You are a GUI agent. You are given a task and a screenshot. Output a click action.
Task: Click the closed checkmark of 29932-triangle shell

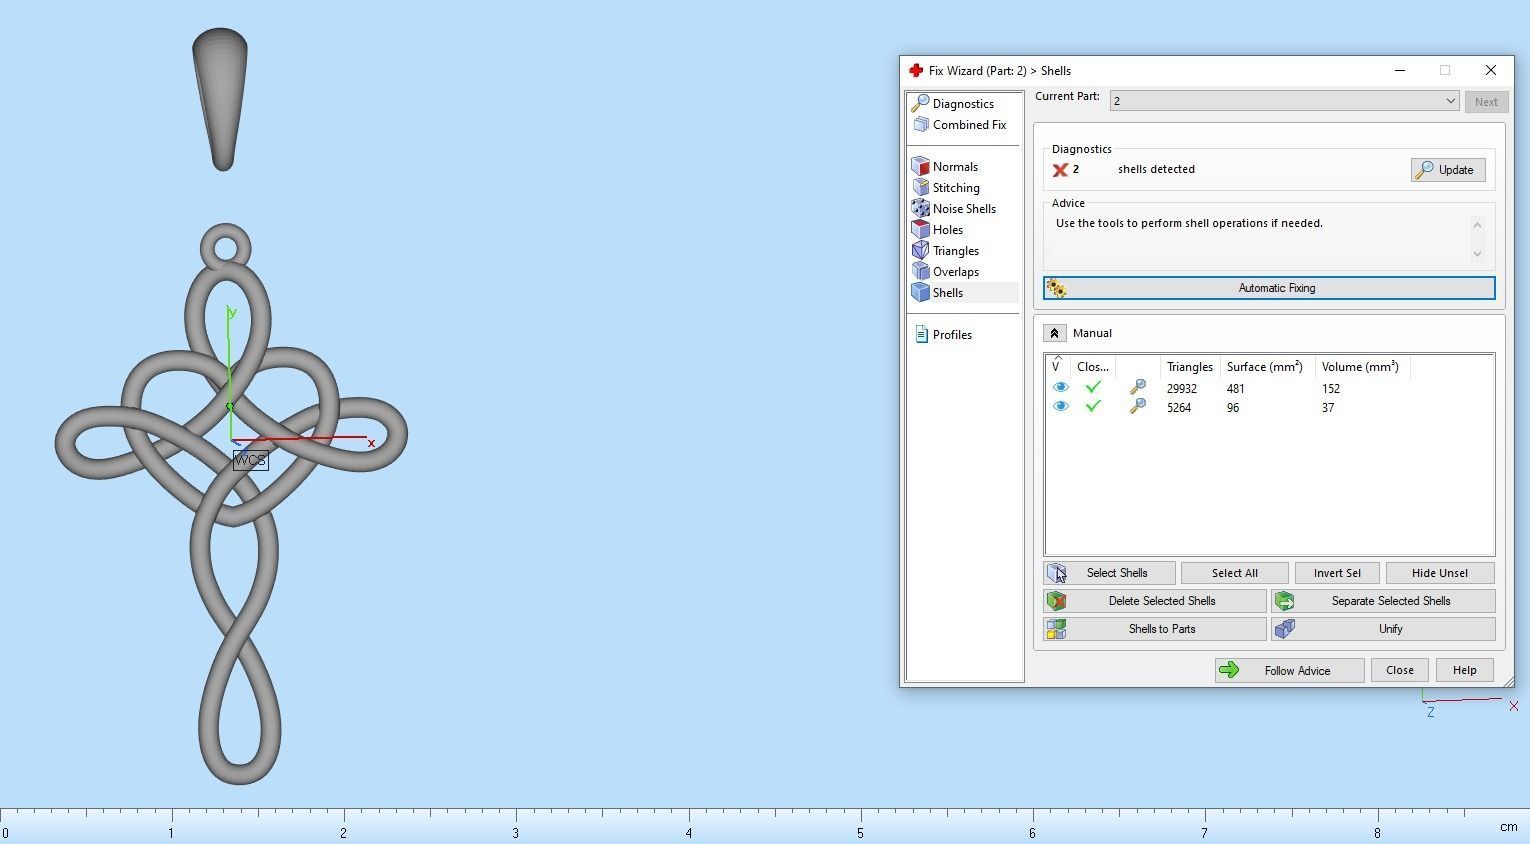pyautogui.click(x=1093, y=388)
